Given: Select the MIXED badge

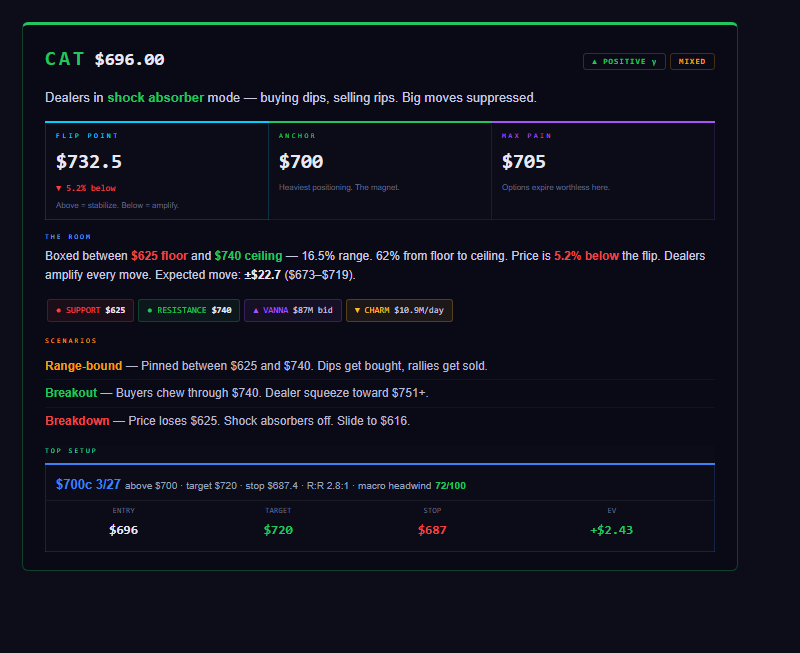Looking at the screenshot, I should click(692, 61).
